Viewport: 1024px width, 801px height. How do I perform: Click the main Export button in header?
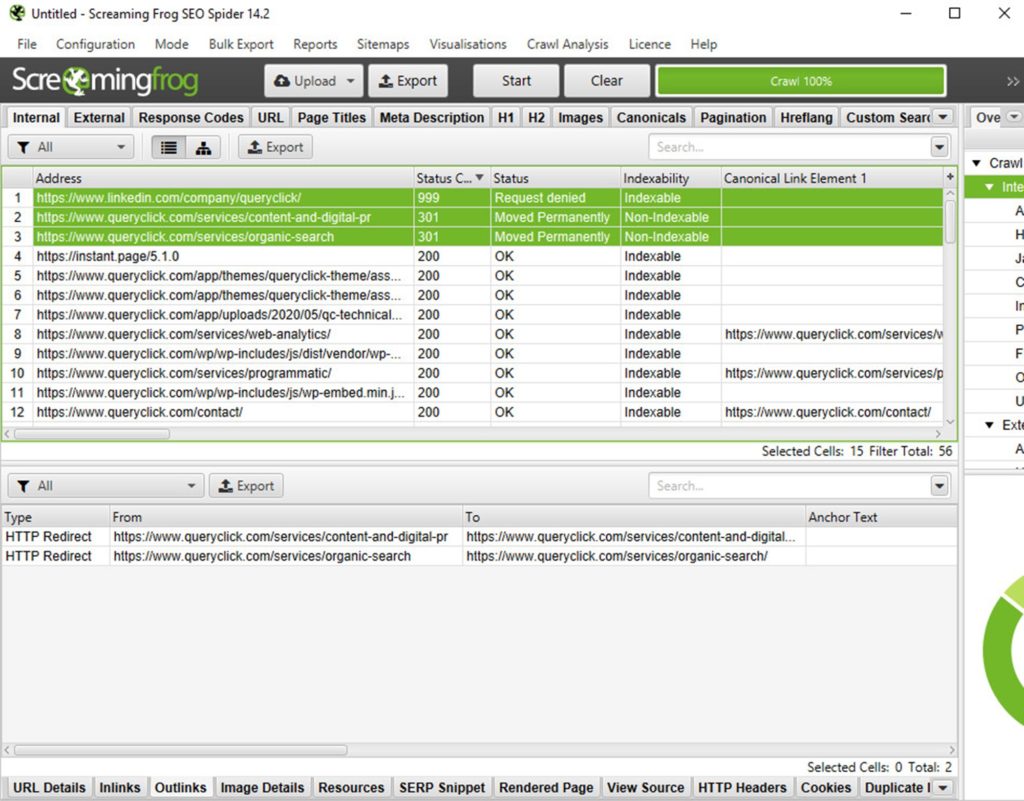click(x=408, y=81)
